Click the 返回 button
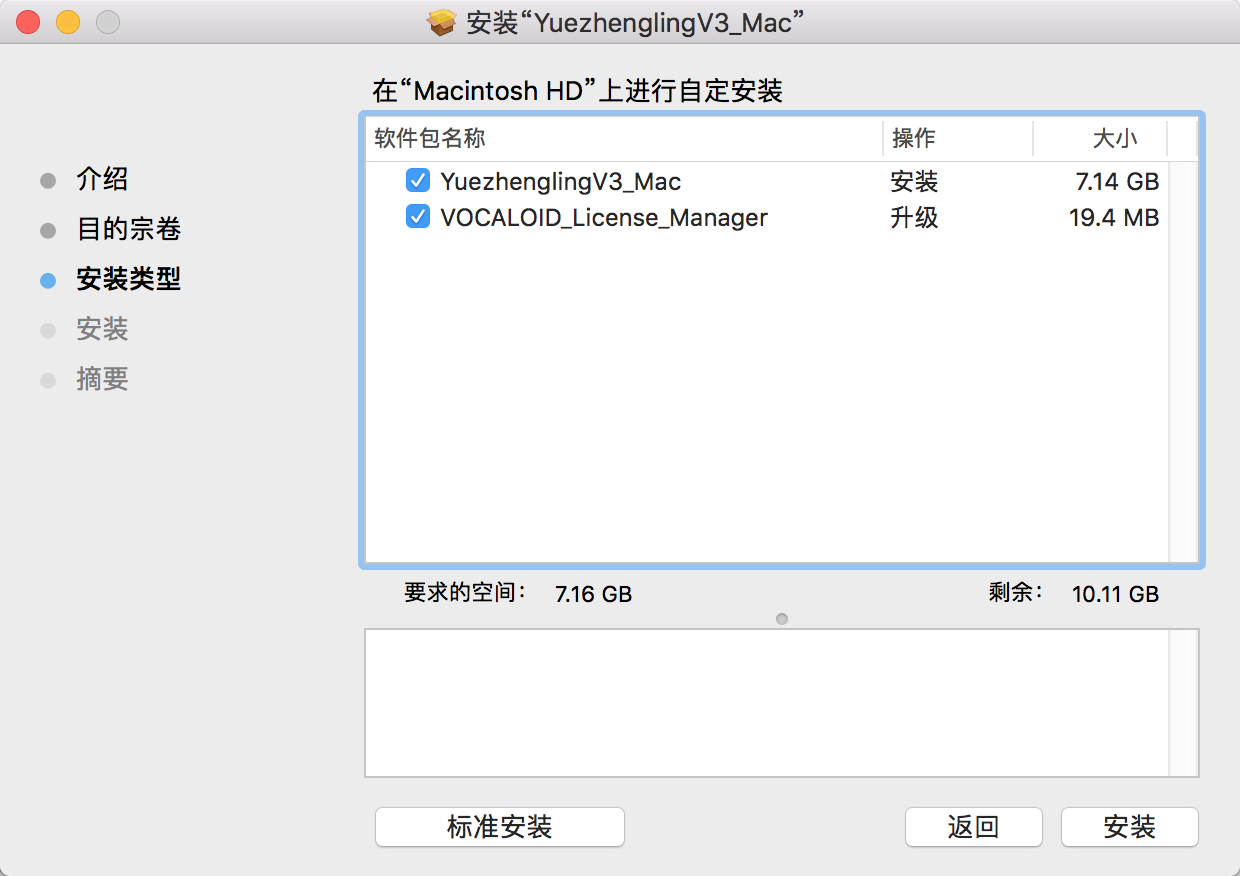1240x876 pixels. 973,827
